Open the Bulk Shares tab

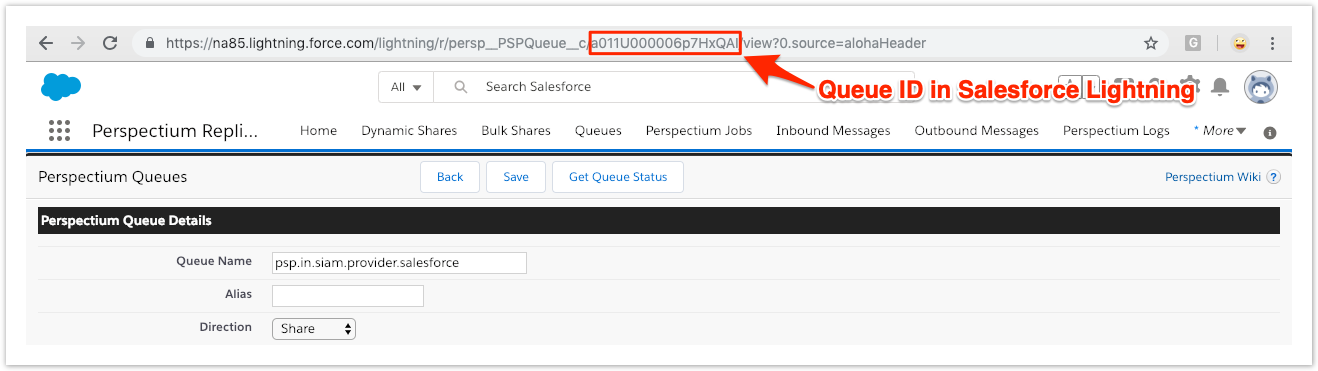tap(516, 131)
